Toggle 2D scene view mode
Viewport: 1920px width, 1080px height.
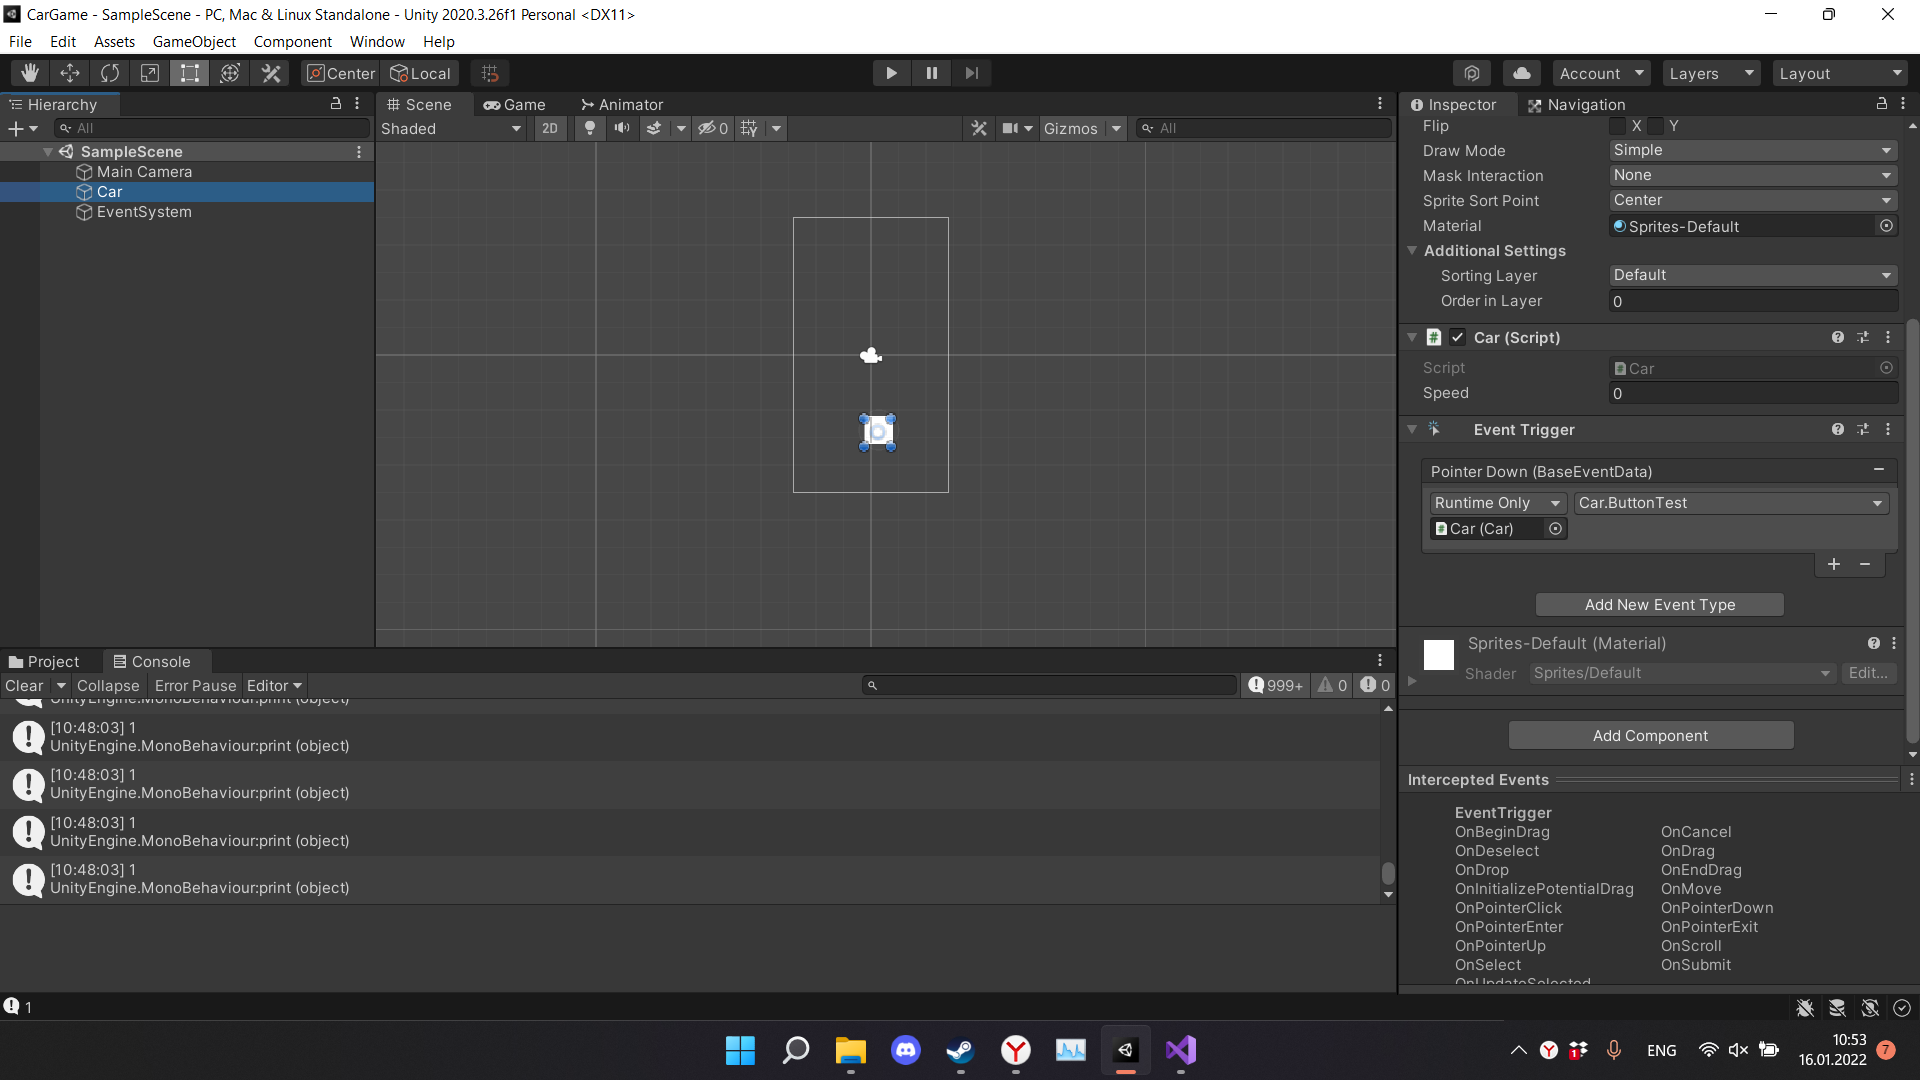click(550, 128)
